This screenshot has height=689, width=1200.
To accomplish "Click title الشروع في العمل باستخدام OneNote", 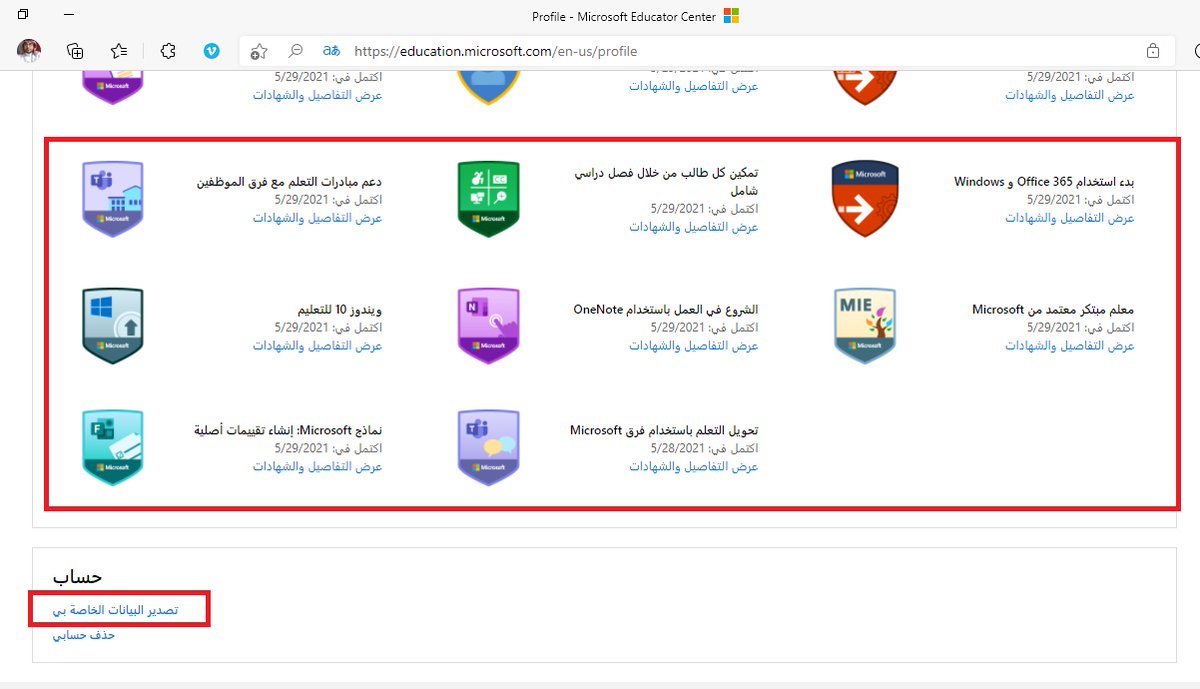I will pos(666,310).
